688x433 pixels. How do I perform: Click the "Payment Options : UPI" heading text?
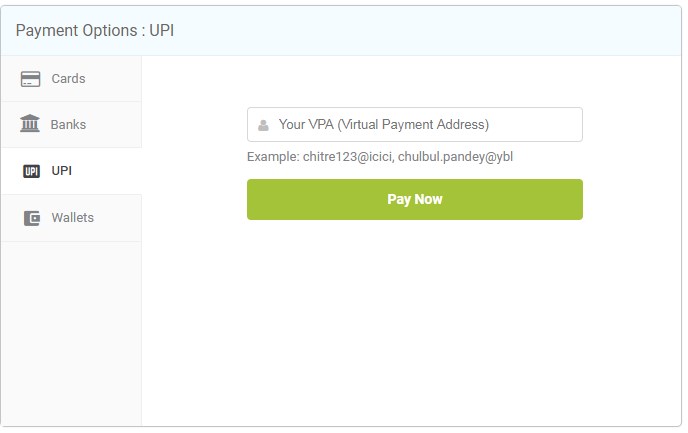coord(95,31)
